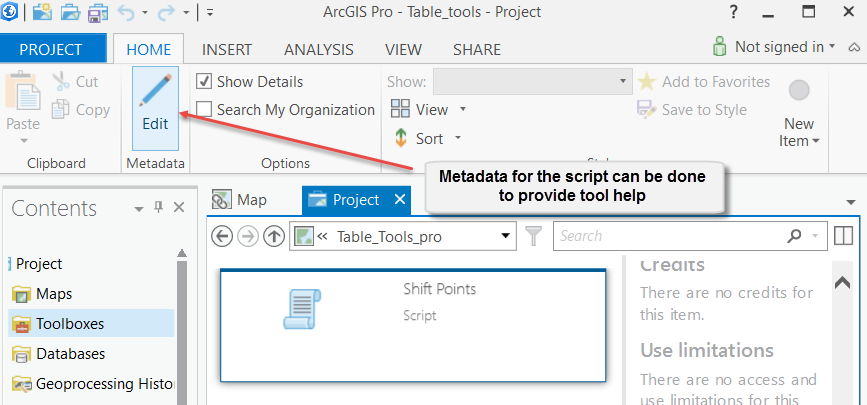Switch to the Map view tab
The height and width of the screenshot is (405, 867).
[240, 200]
